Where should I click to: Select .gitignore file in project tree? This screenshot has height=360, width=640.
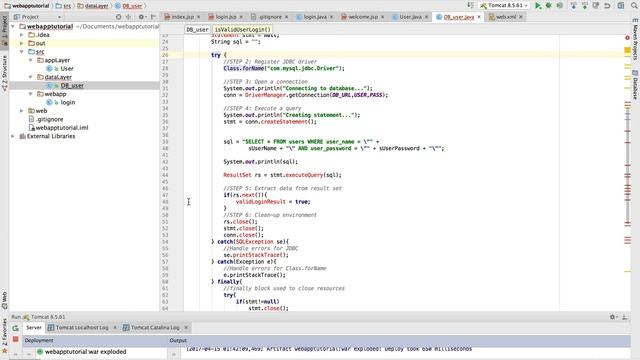(50, 120)
